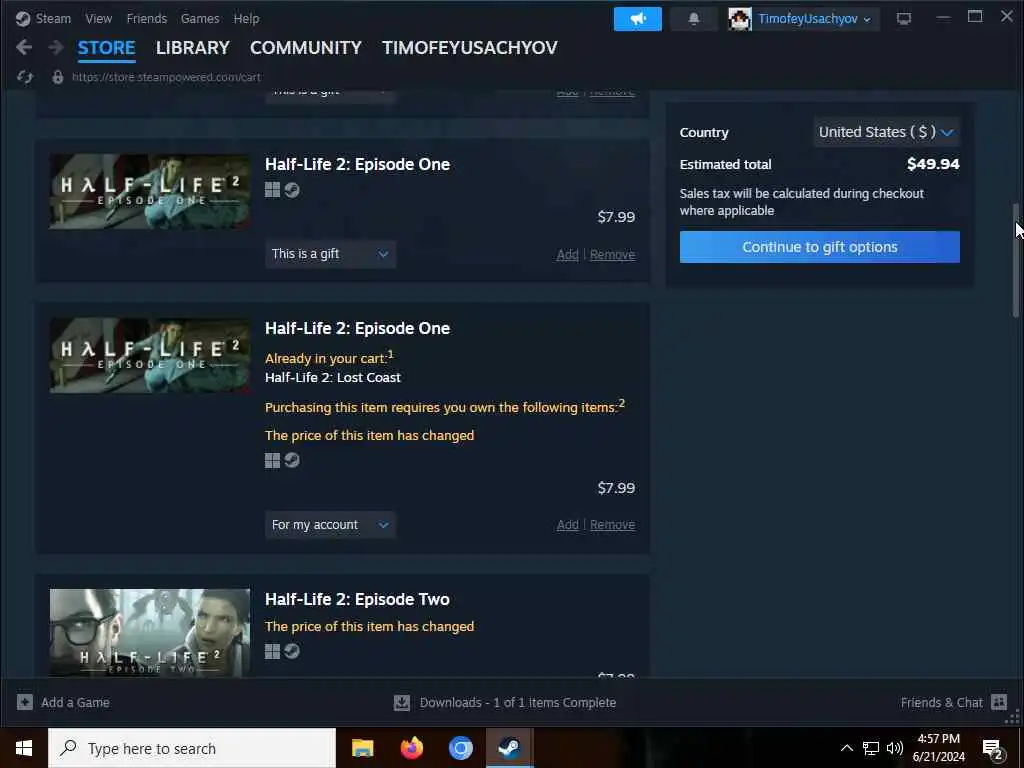Click the '$49.94' estimated total value
Screen dimensions: 1024x768
point(933,164)
